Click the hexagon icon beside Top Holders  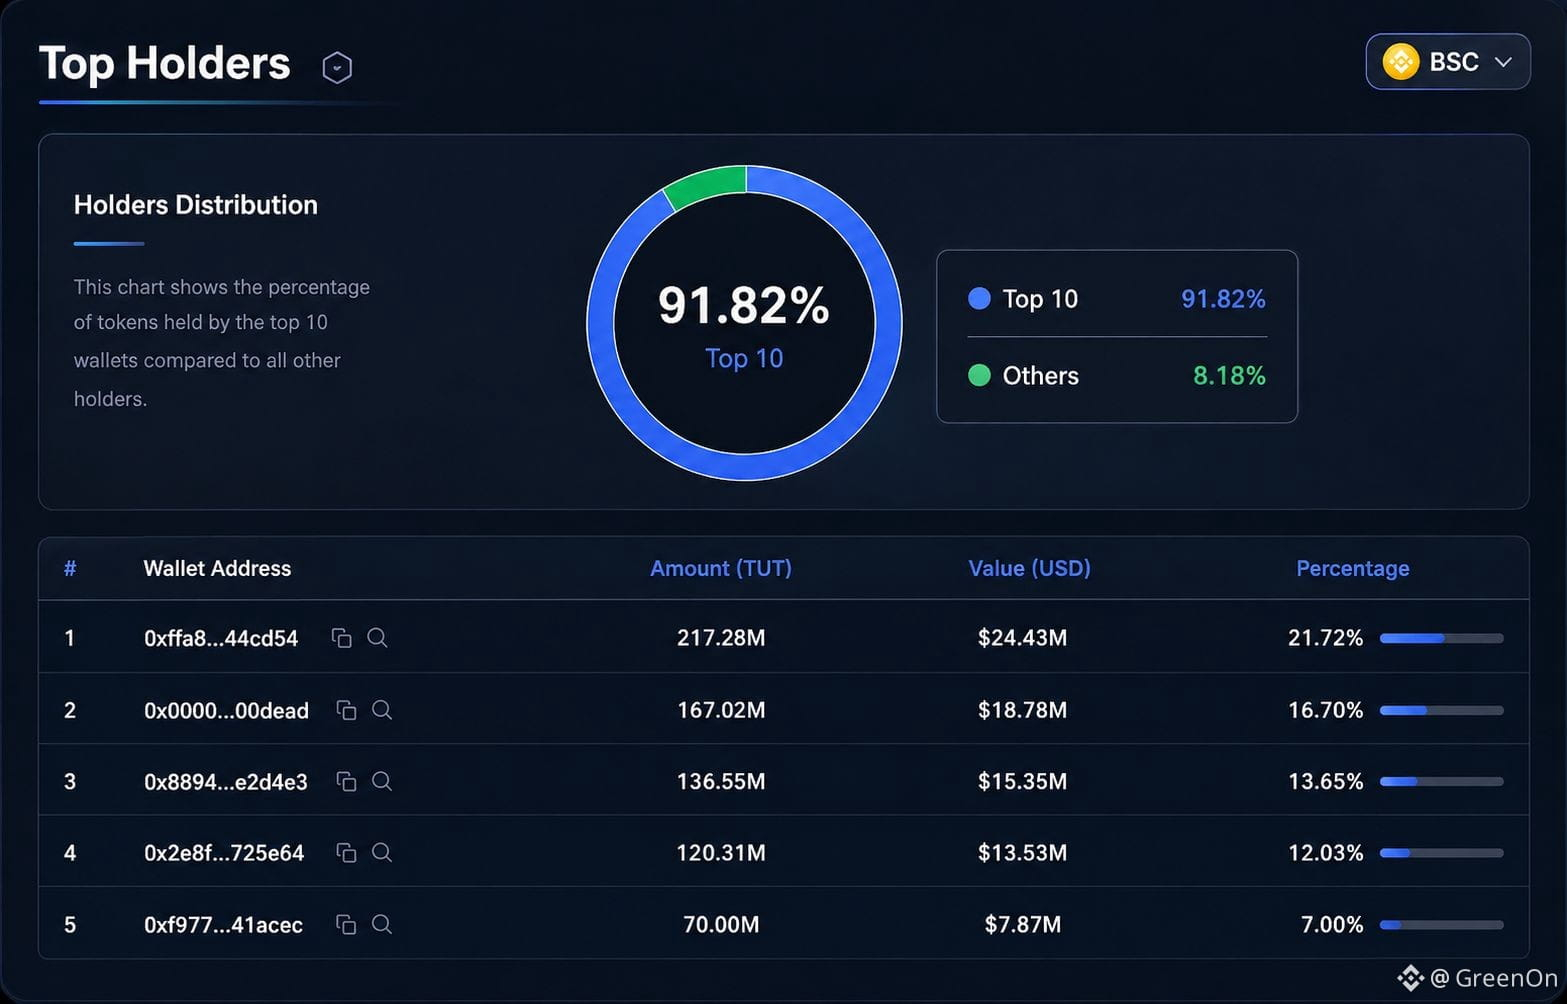[337, 67]
